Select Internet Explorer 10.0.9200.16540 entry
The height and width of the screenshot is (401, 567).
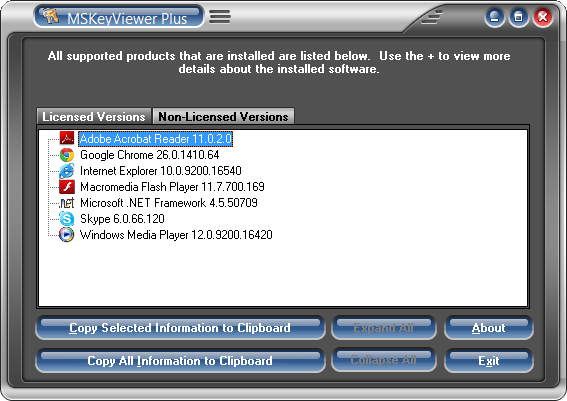(161, 171)
